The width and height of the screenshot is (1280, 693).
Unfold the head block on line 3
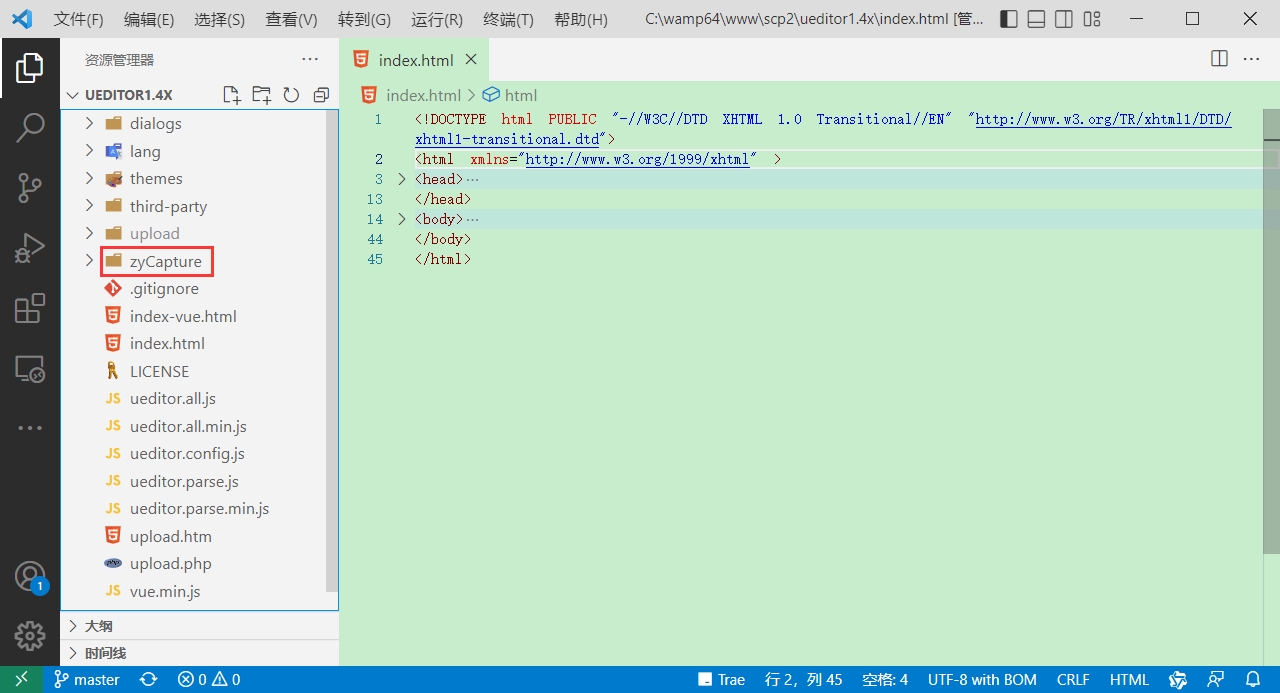(402, 179)
